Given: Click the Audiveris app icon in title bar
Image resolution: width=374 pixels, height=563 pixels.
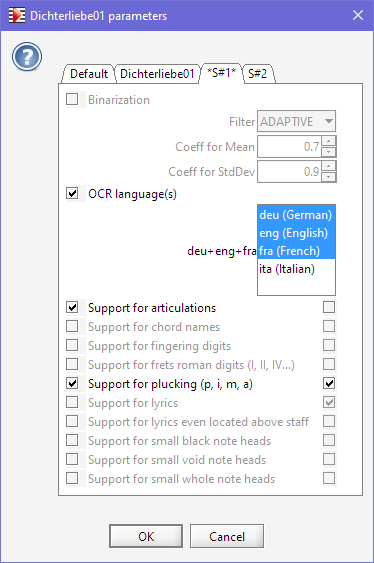Looking at the screenshot, I should pos(17,15).
